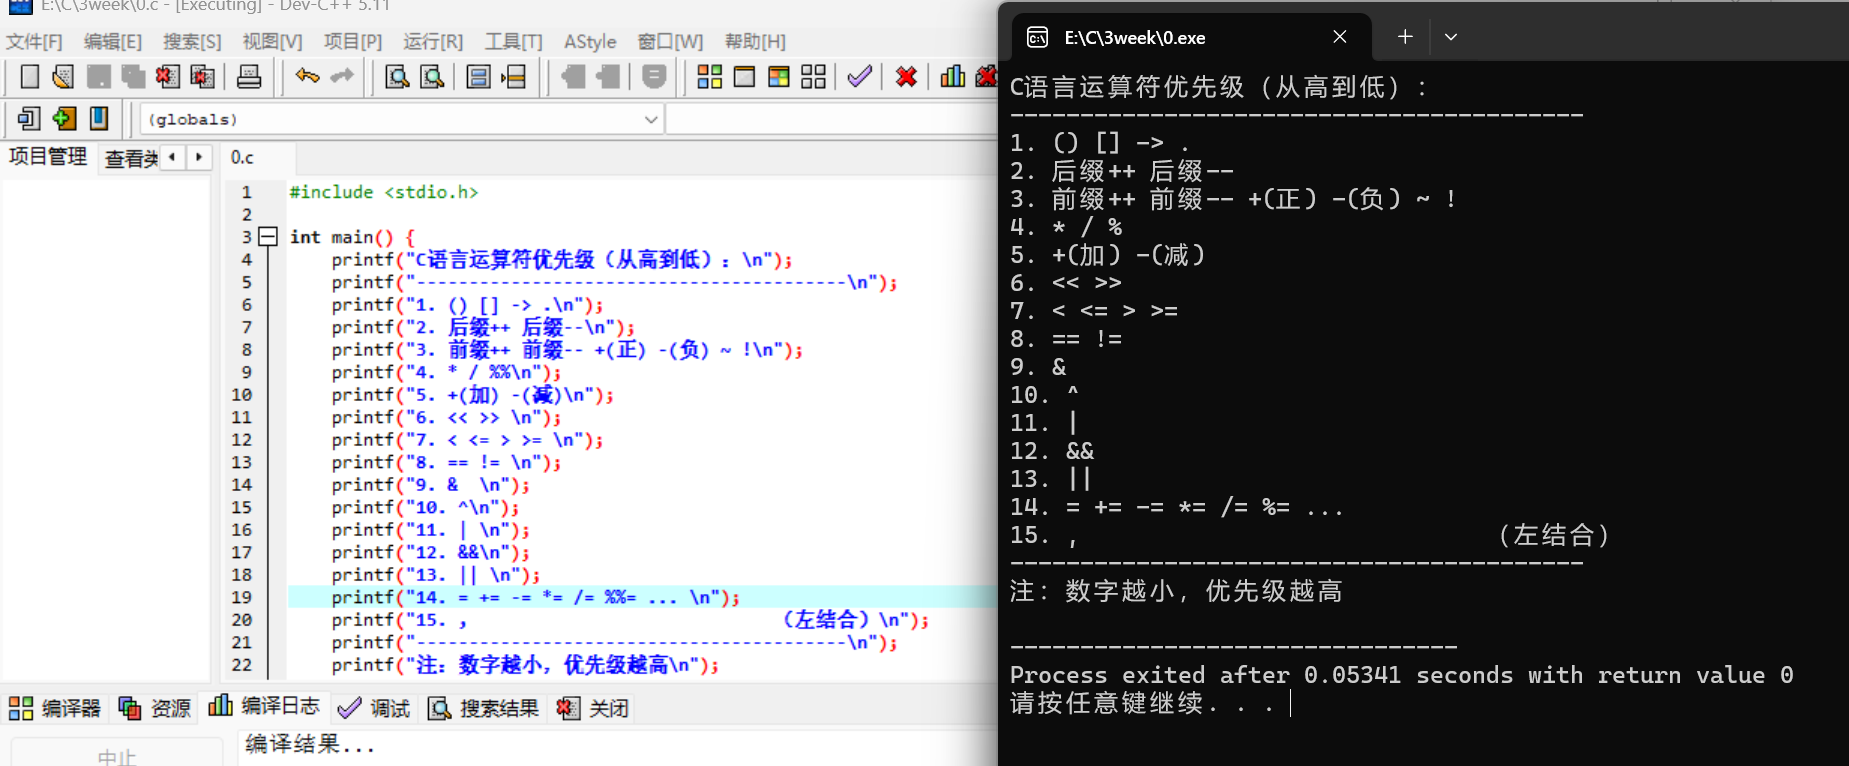Click the empty function dropdown beside (globals)
1849x766 pixels.
[x=832, y=119]
